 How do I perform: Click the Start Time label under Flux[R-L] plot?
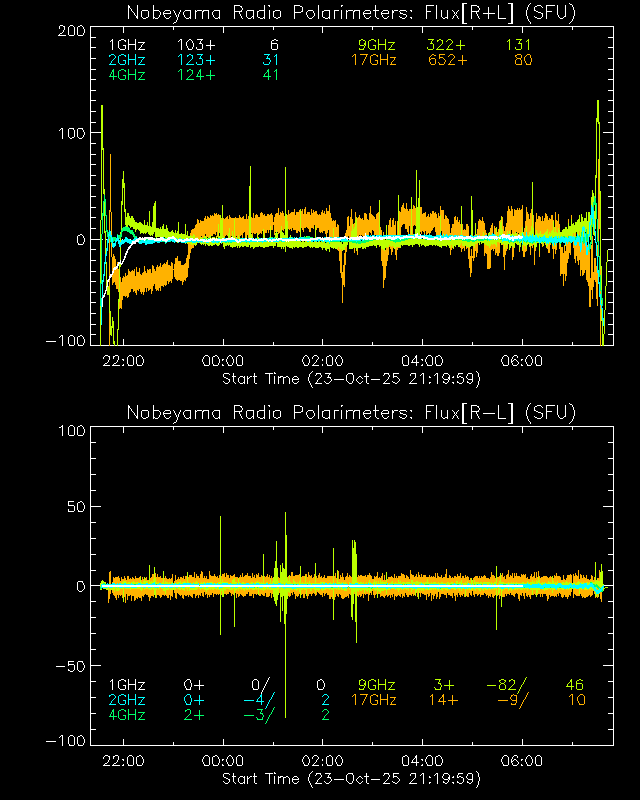(351, 778)
